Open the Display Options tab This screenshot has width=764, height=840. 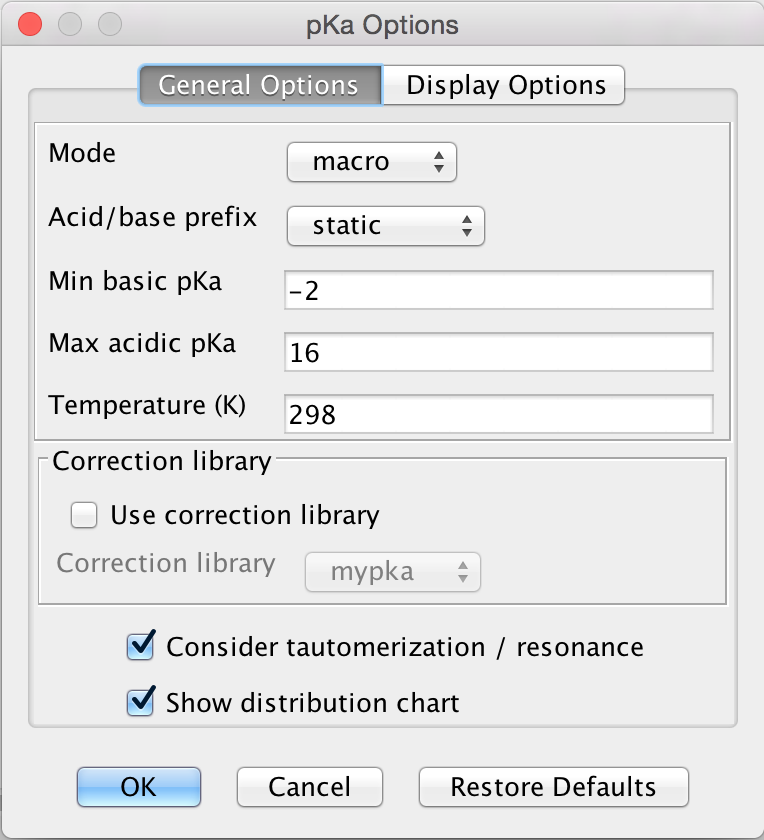pyautogui.click(x=505, y=85)
